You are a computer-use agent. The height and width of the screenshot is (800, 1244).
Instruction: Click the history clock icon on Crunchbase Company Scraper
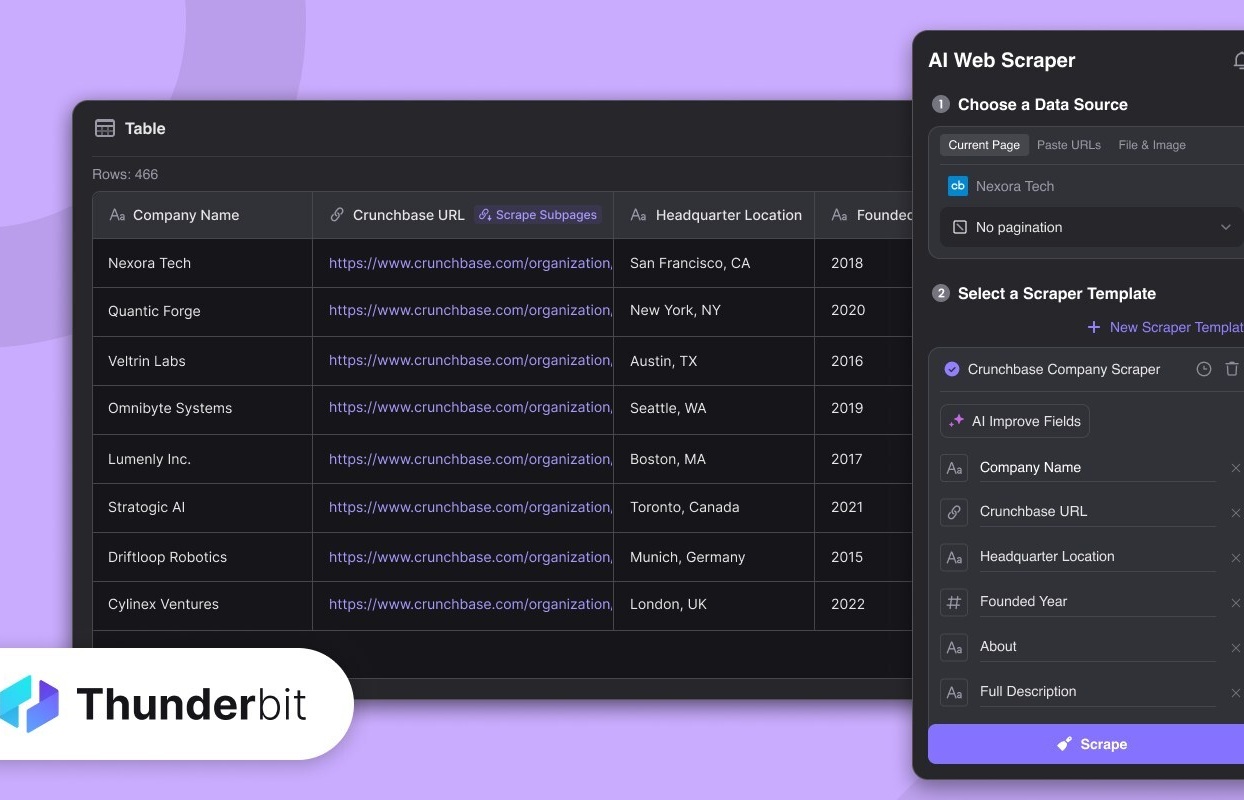click(x=1204, y=369)
